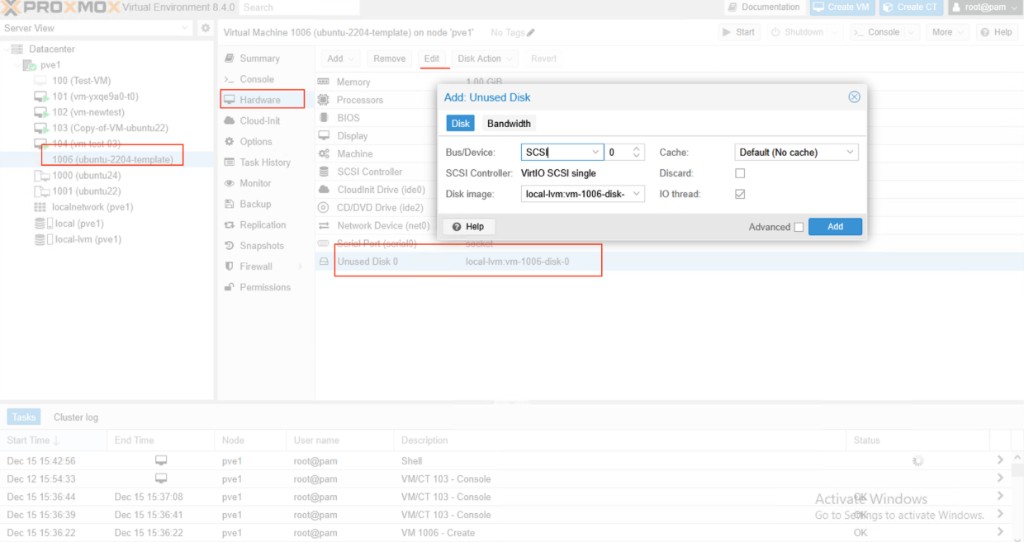Select the Memory hardware row
1024x542 pixels.
pyautogui.click(x=669, y=82)
